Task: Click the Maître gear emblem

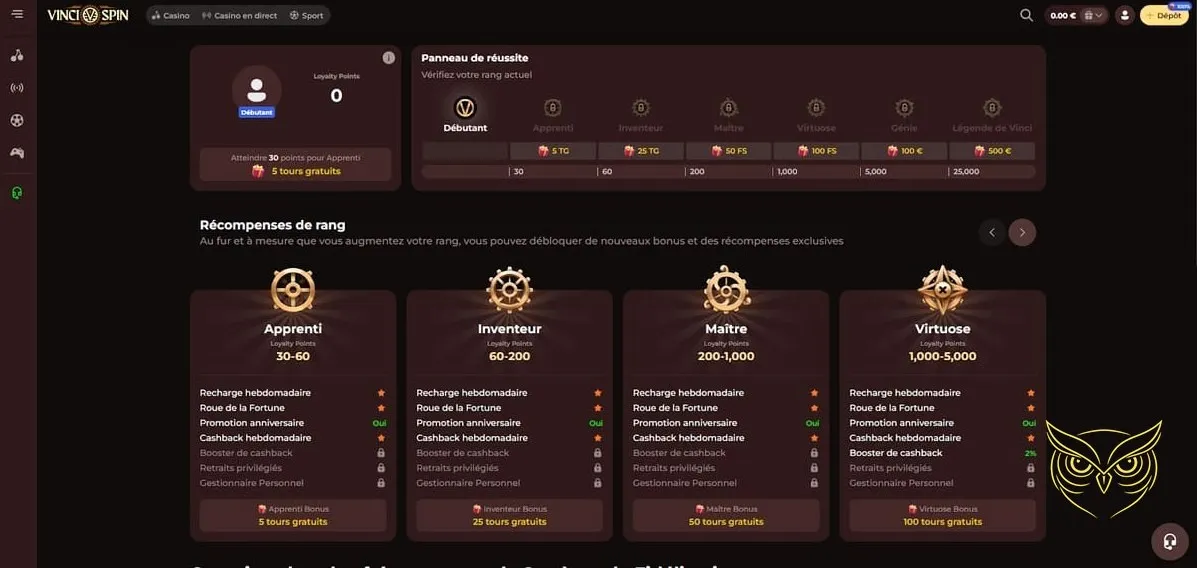Action: [x=726, y=289]
